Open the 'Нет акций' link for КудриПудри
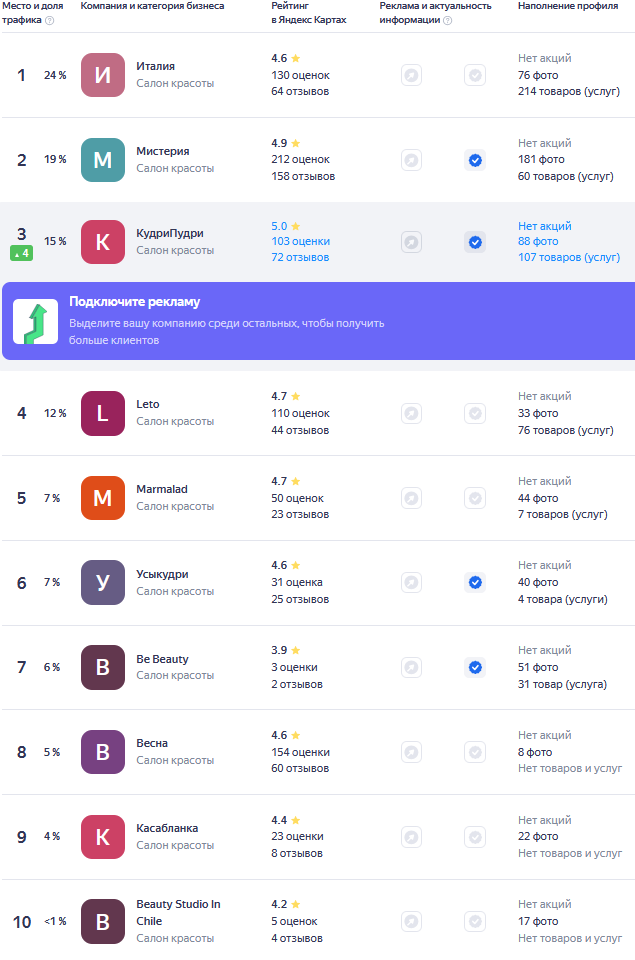The width and height of the screenshot is (635, 960). coord(544,226)
